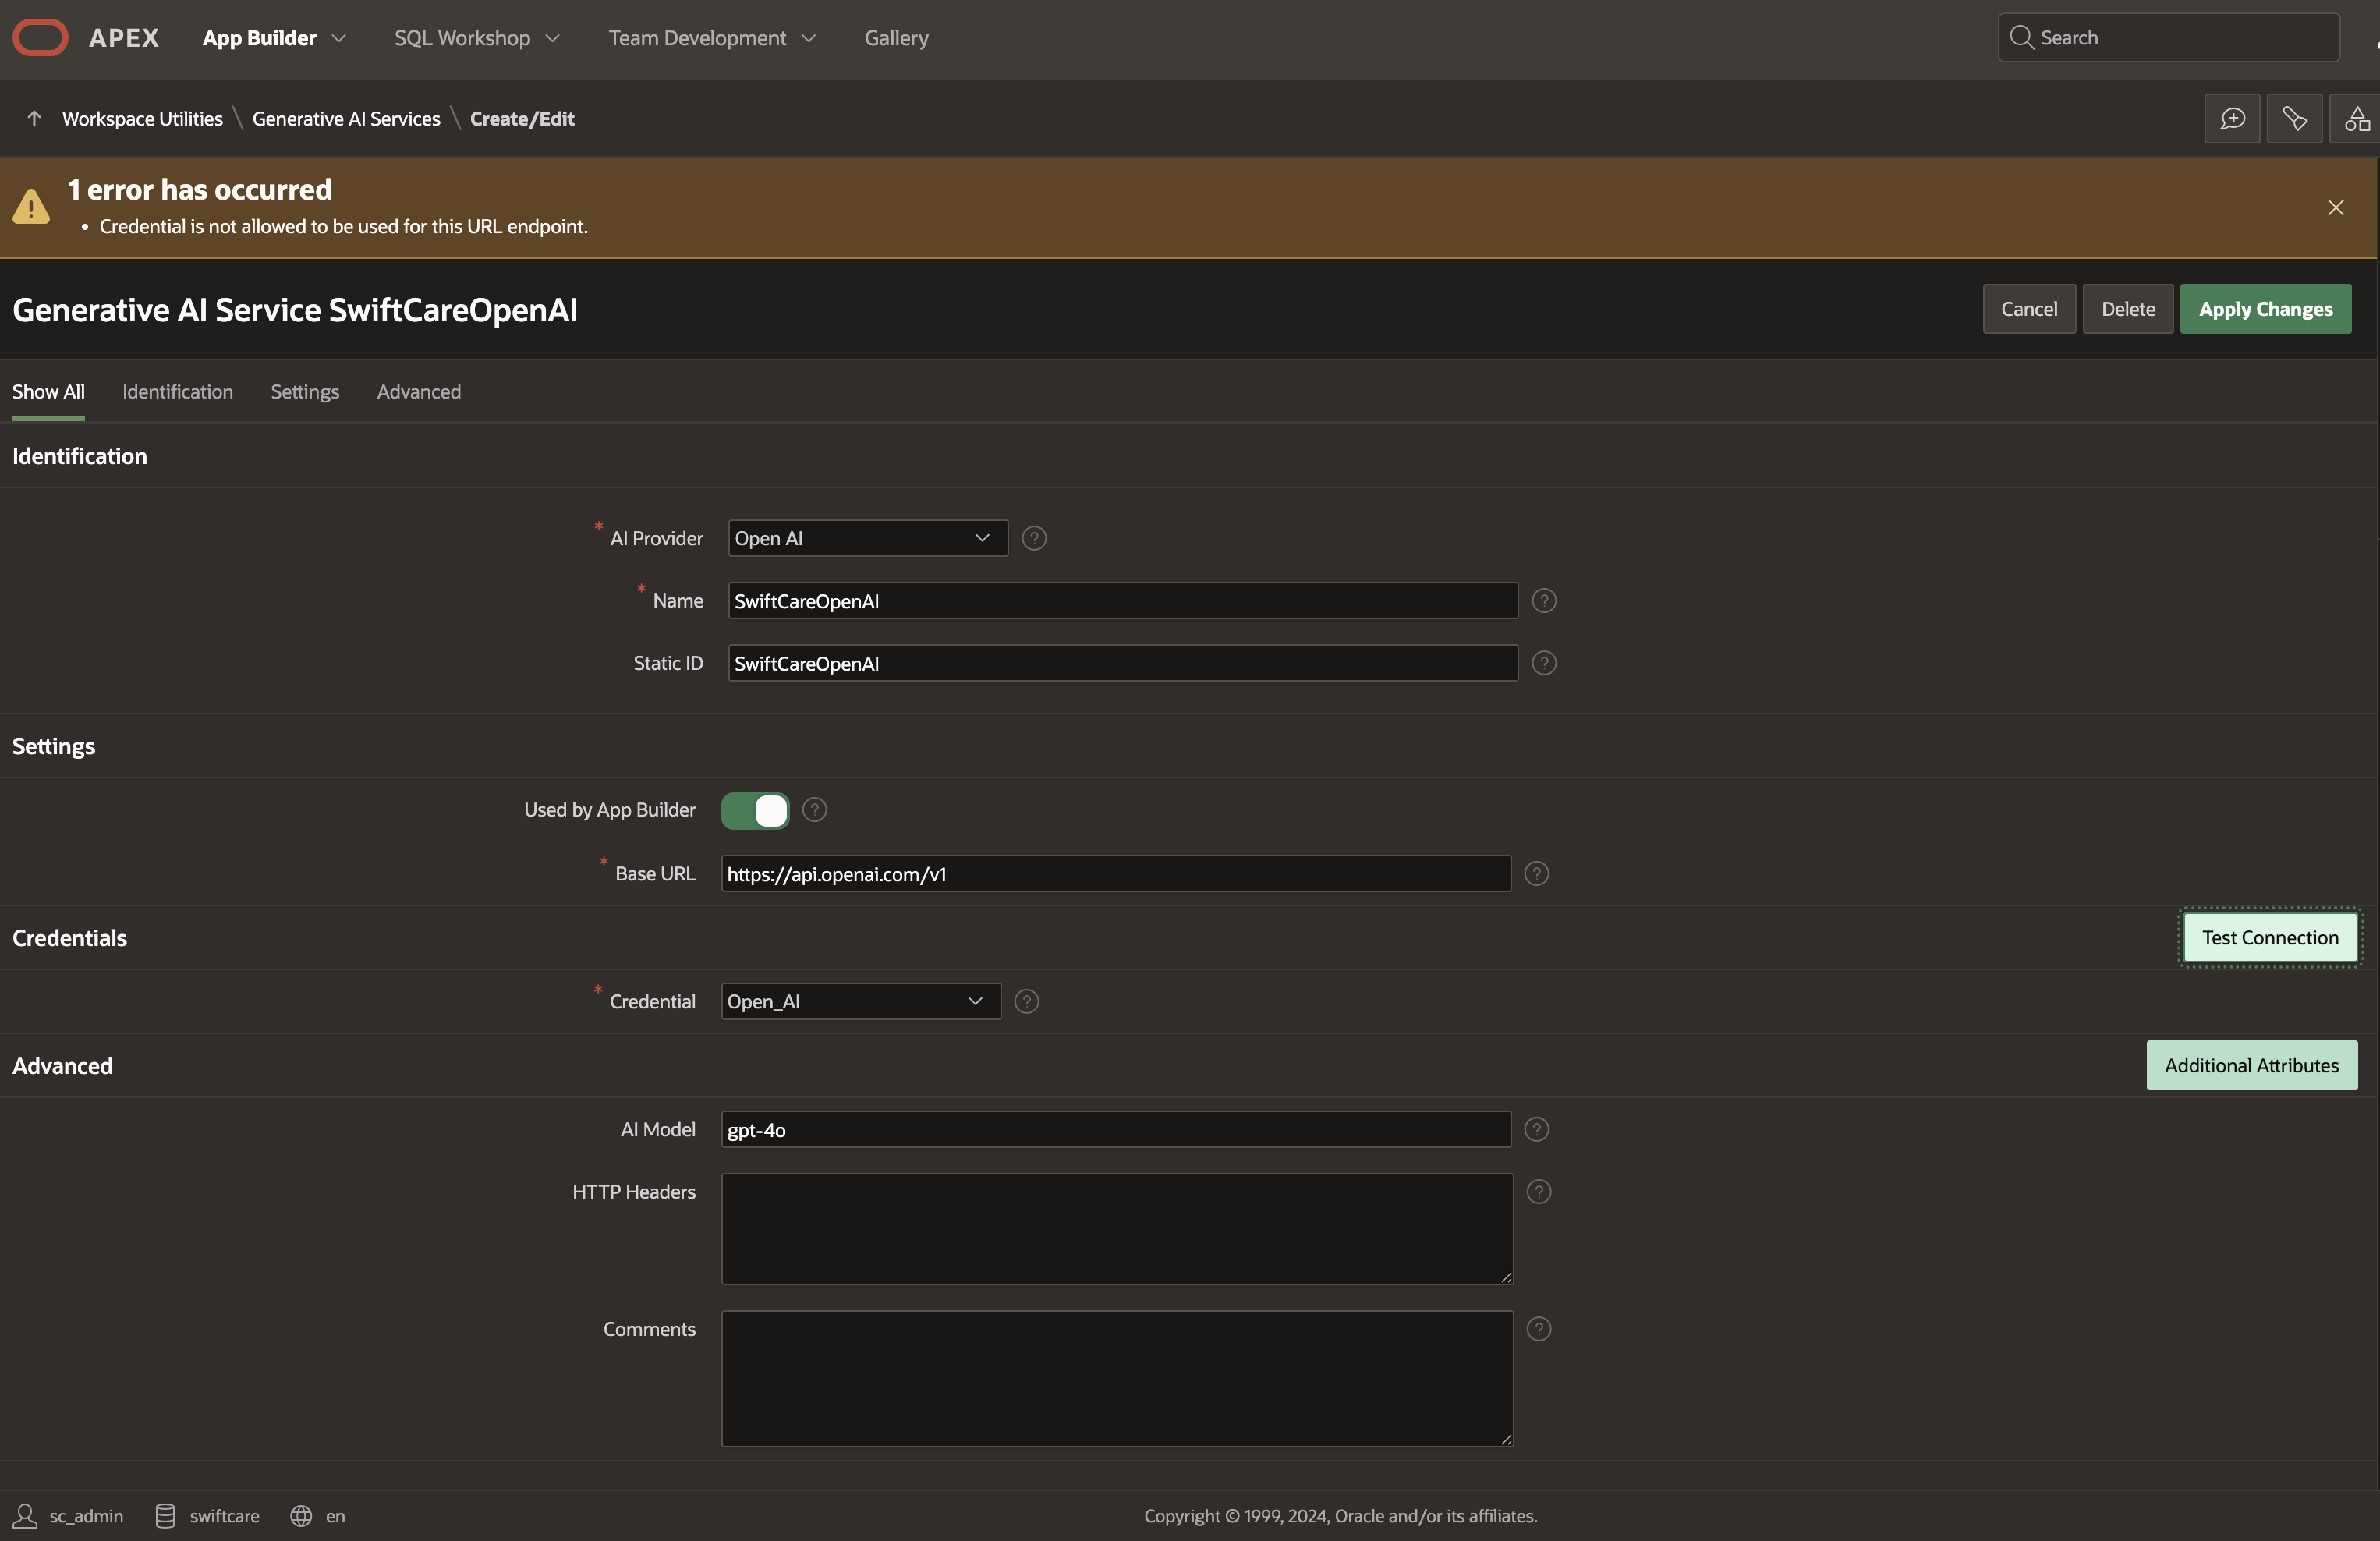Click the Name input field
The width and height of the screenshot is (2380, 1541).
(1123, 600)
